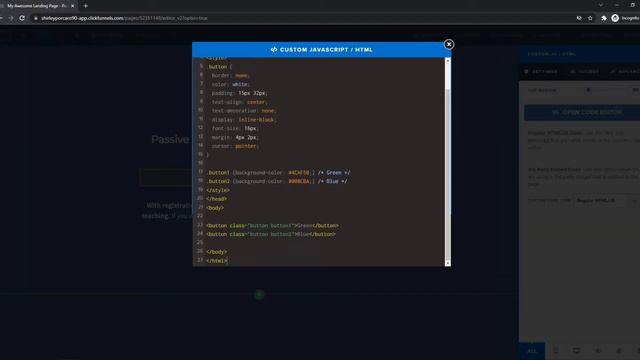Click the closing '</head>' tag line
Image resolution: width=640 pixels, height=360 pixels.
coord(216,199)
